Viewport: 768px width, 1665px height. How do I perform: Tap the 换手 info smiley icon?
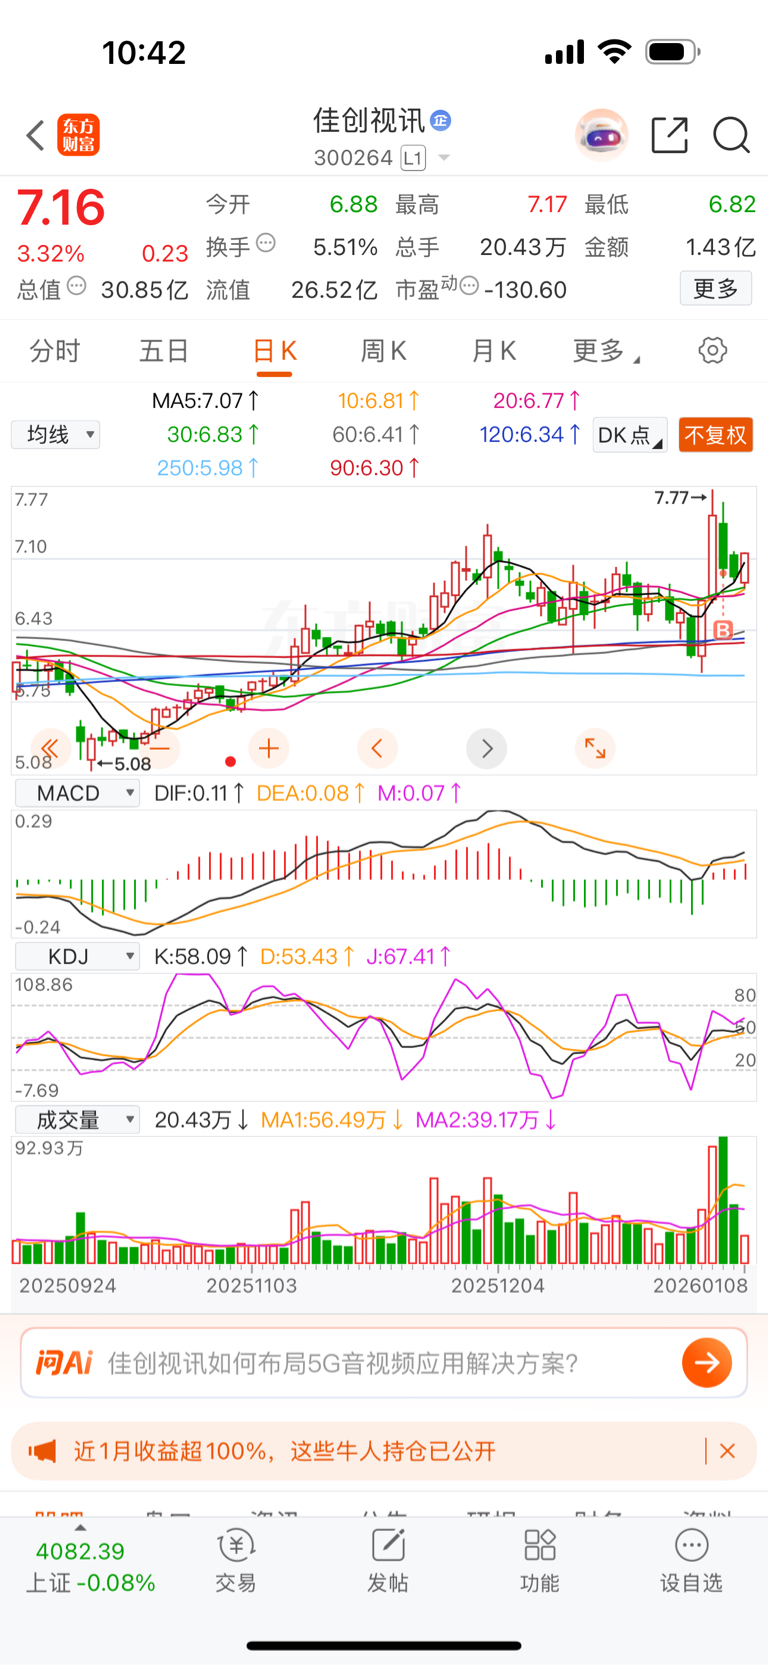click(x=266, y=243)
